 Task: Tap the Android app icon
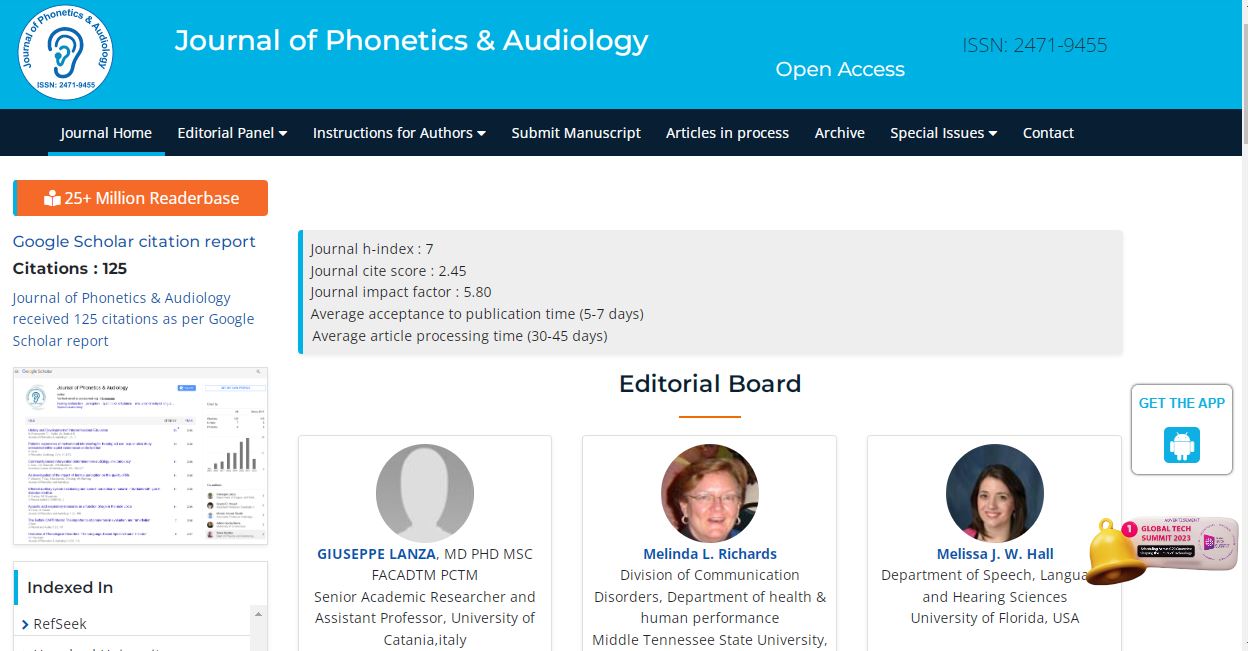pyautogui.click(x=1182, y=445)
